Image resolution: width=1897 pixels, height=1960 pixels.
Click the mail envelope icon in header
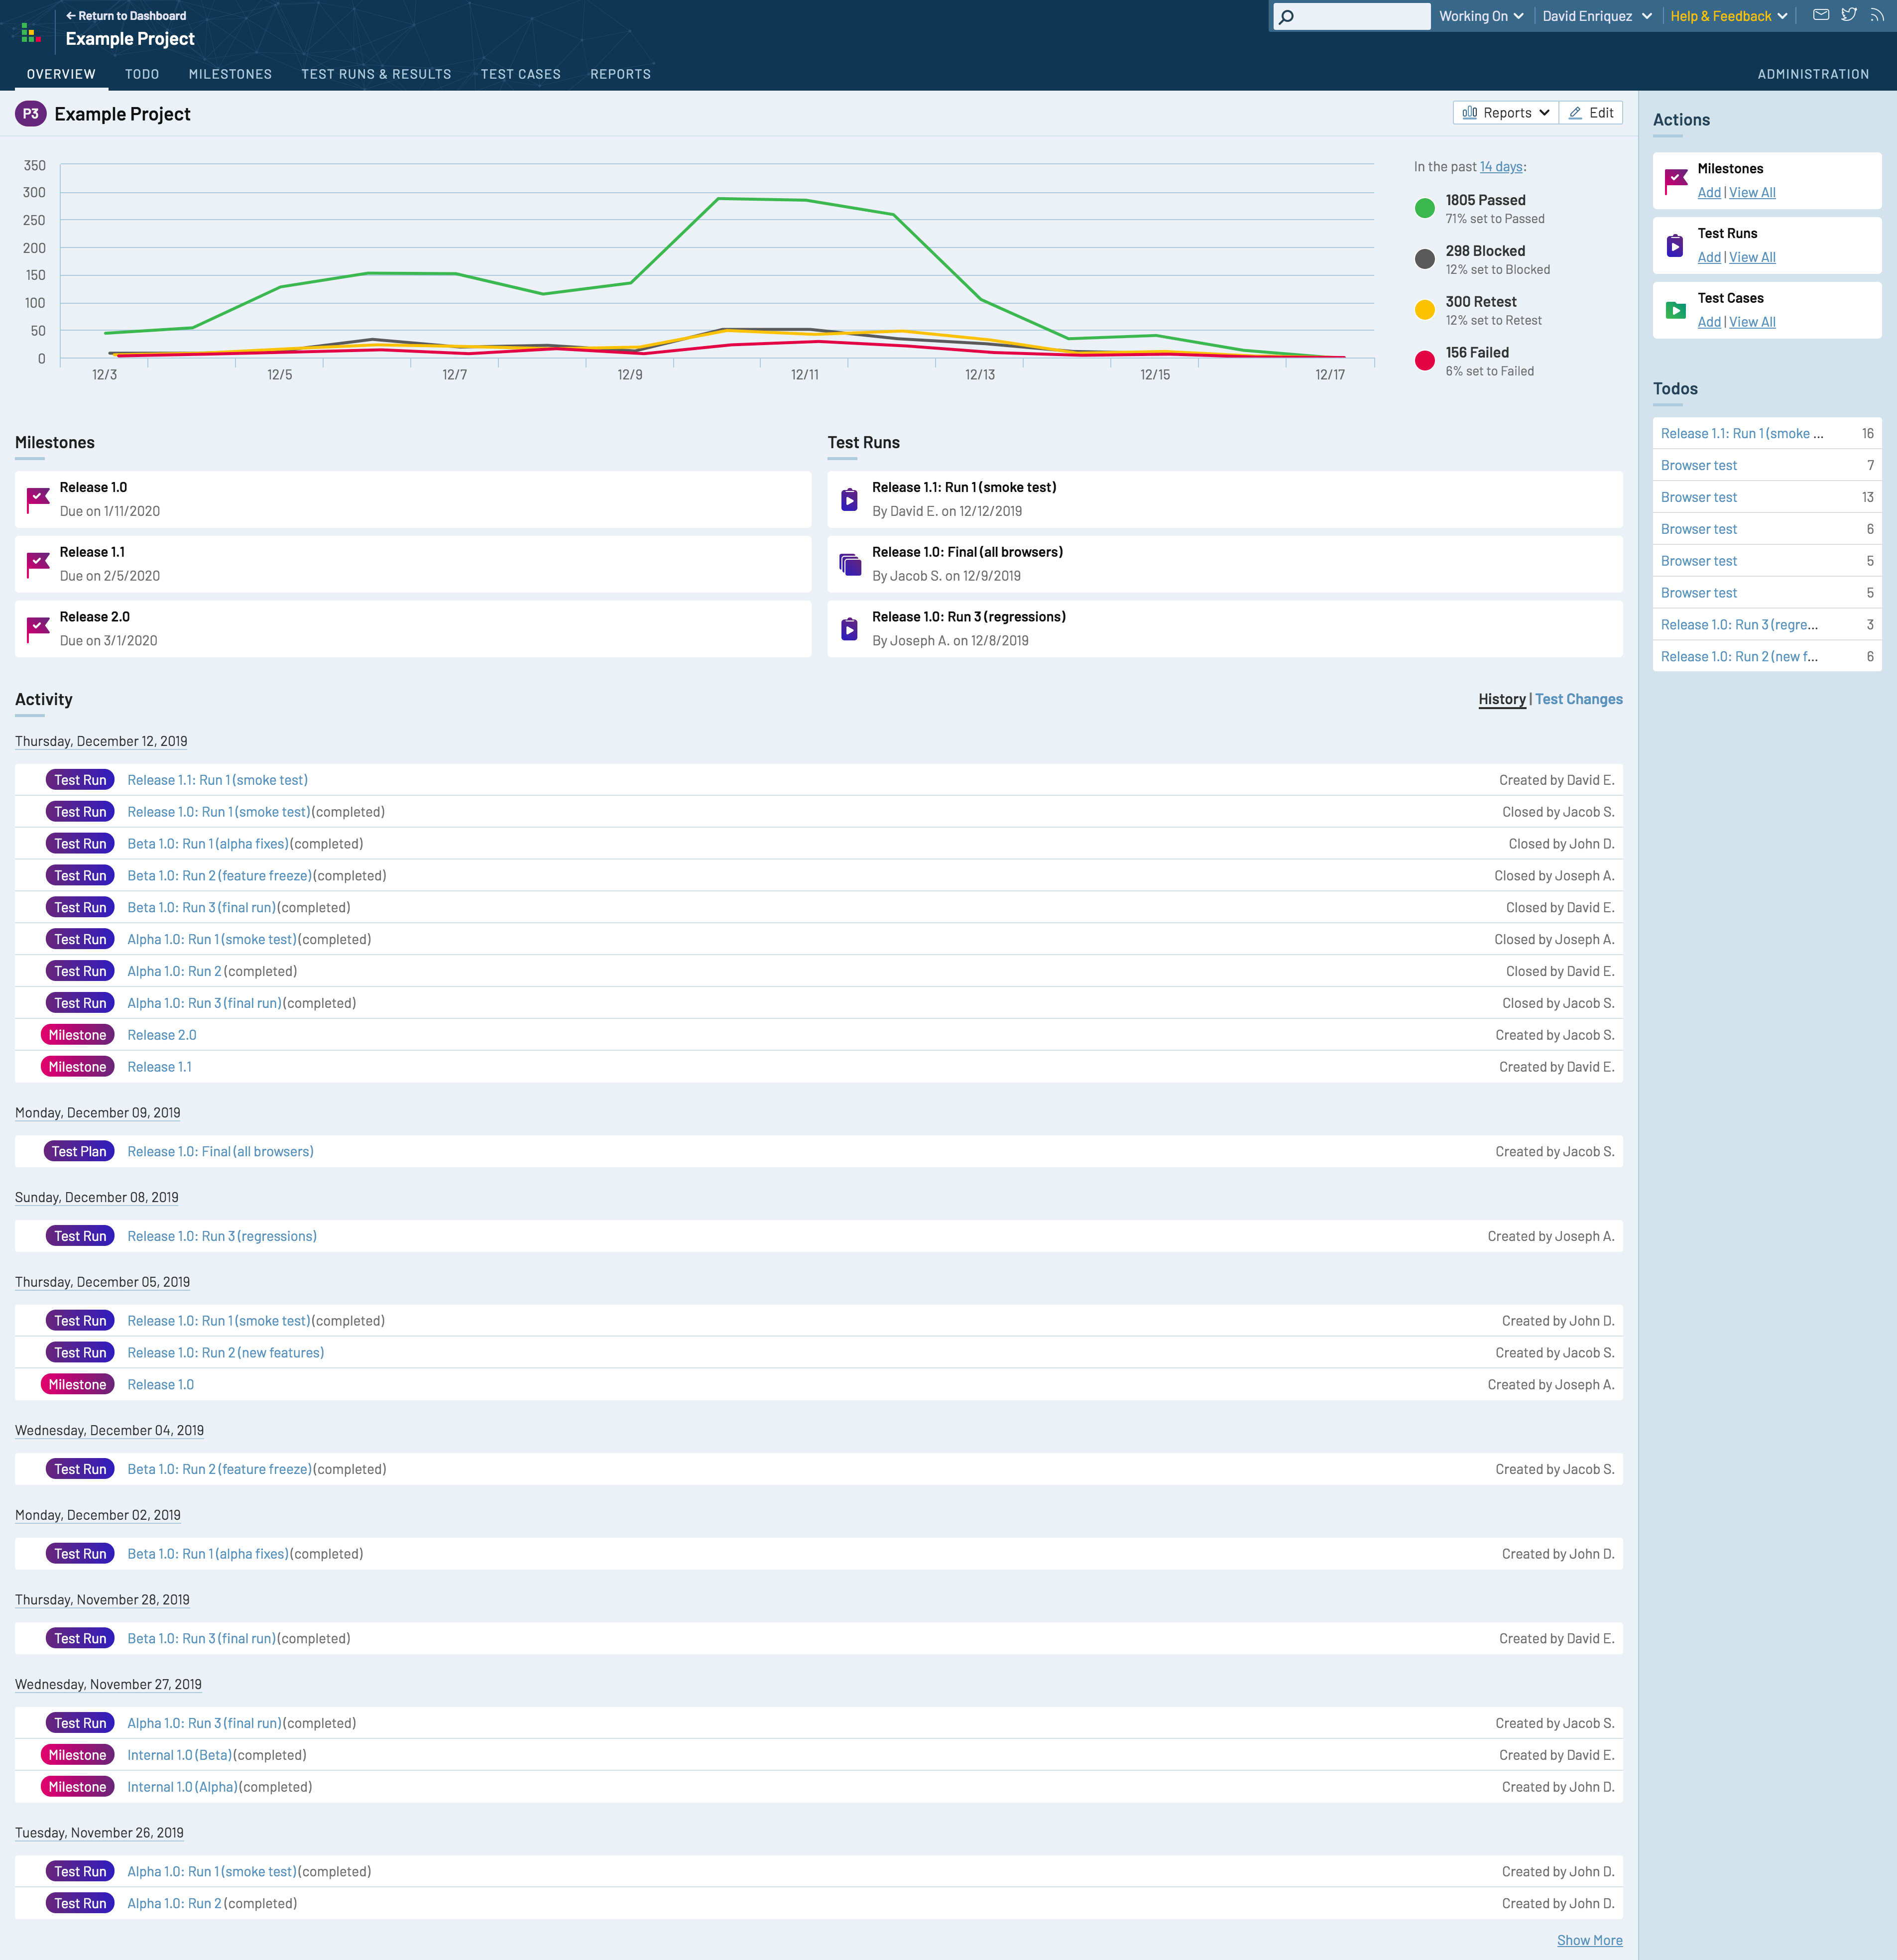pyautogui.click(x=1821, y=15)
